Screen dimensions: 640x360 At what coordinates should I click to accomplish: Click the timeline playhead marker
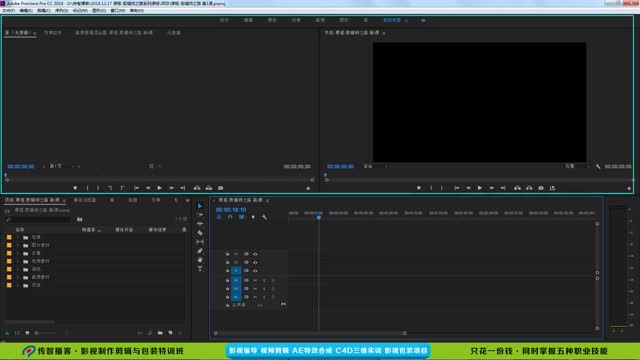click(x=319, y=218)
